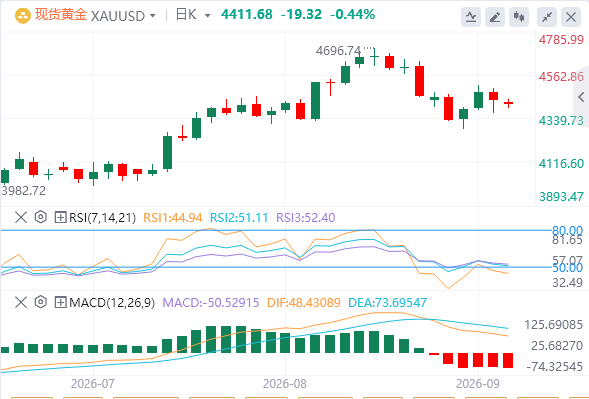Click the 现货黄金 symbol name
This screenshot has height=399, width=589.
point(60,15)
